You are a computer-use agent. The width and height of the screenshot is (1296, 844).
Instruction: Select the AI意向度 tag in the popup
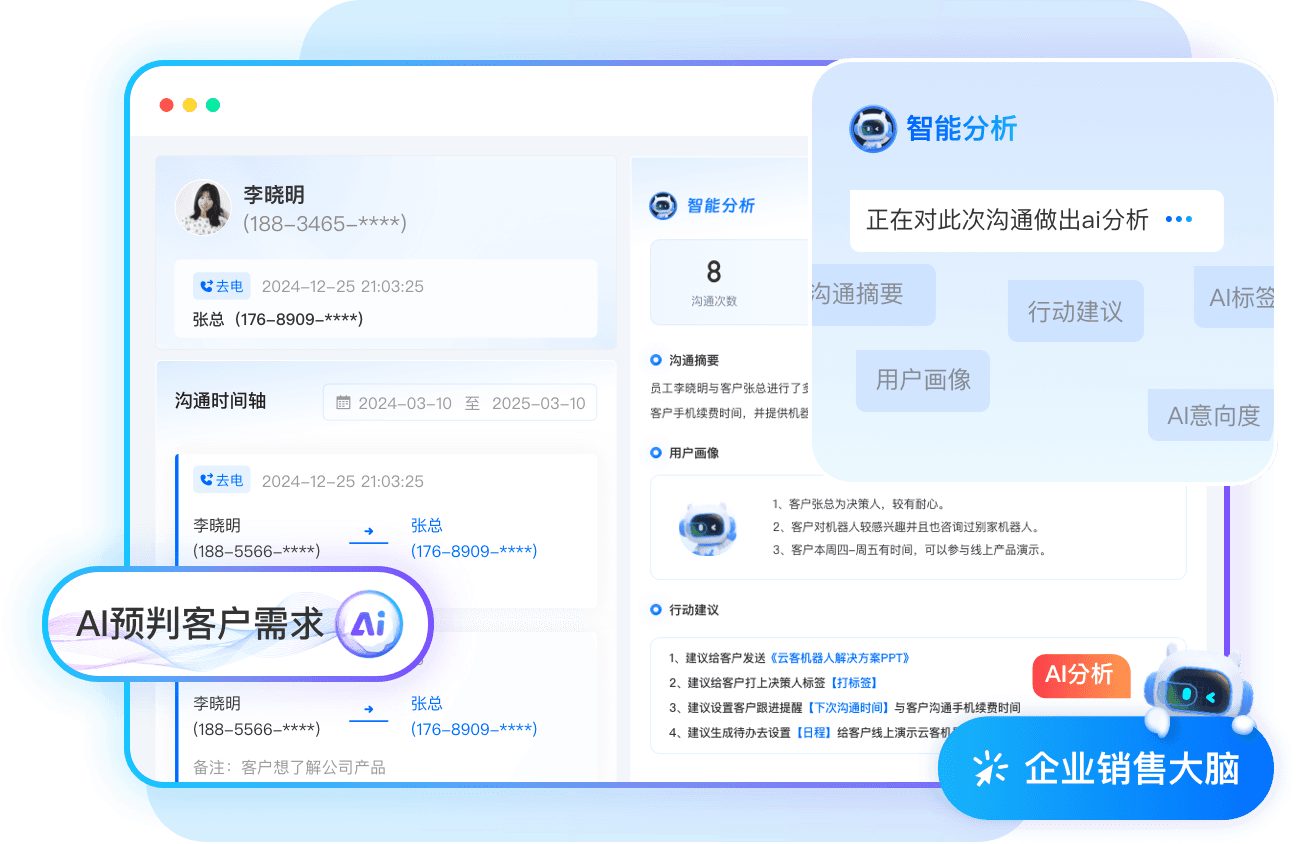[x=1211, y=415]
